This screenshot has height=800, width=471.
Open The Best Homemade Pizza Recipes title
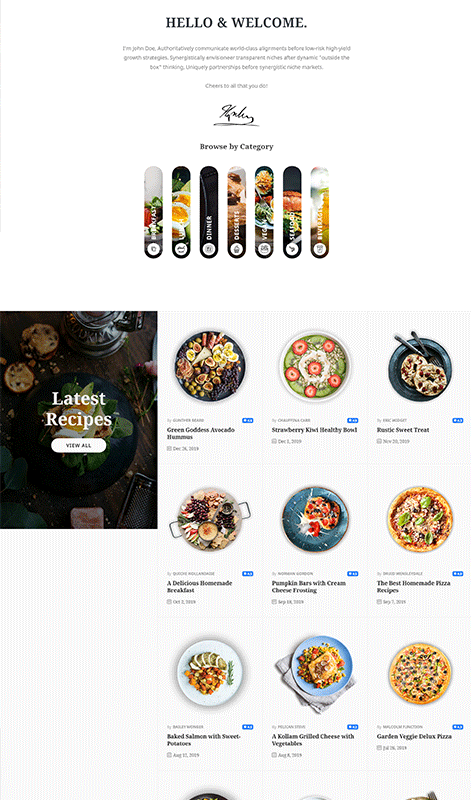coord(413,586)
